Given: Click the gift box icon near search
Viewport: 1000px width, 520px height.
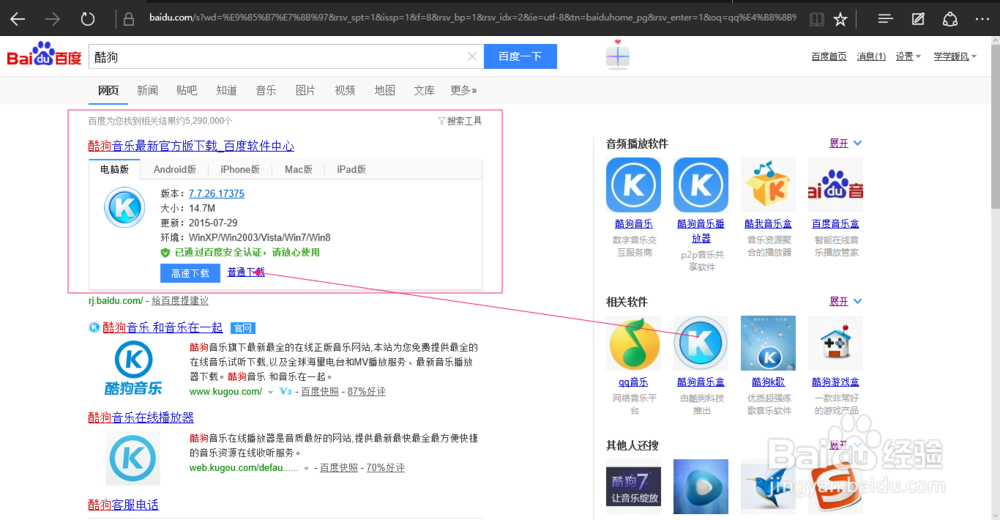Looking at the screenshot, I should 617,55.
